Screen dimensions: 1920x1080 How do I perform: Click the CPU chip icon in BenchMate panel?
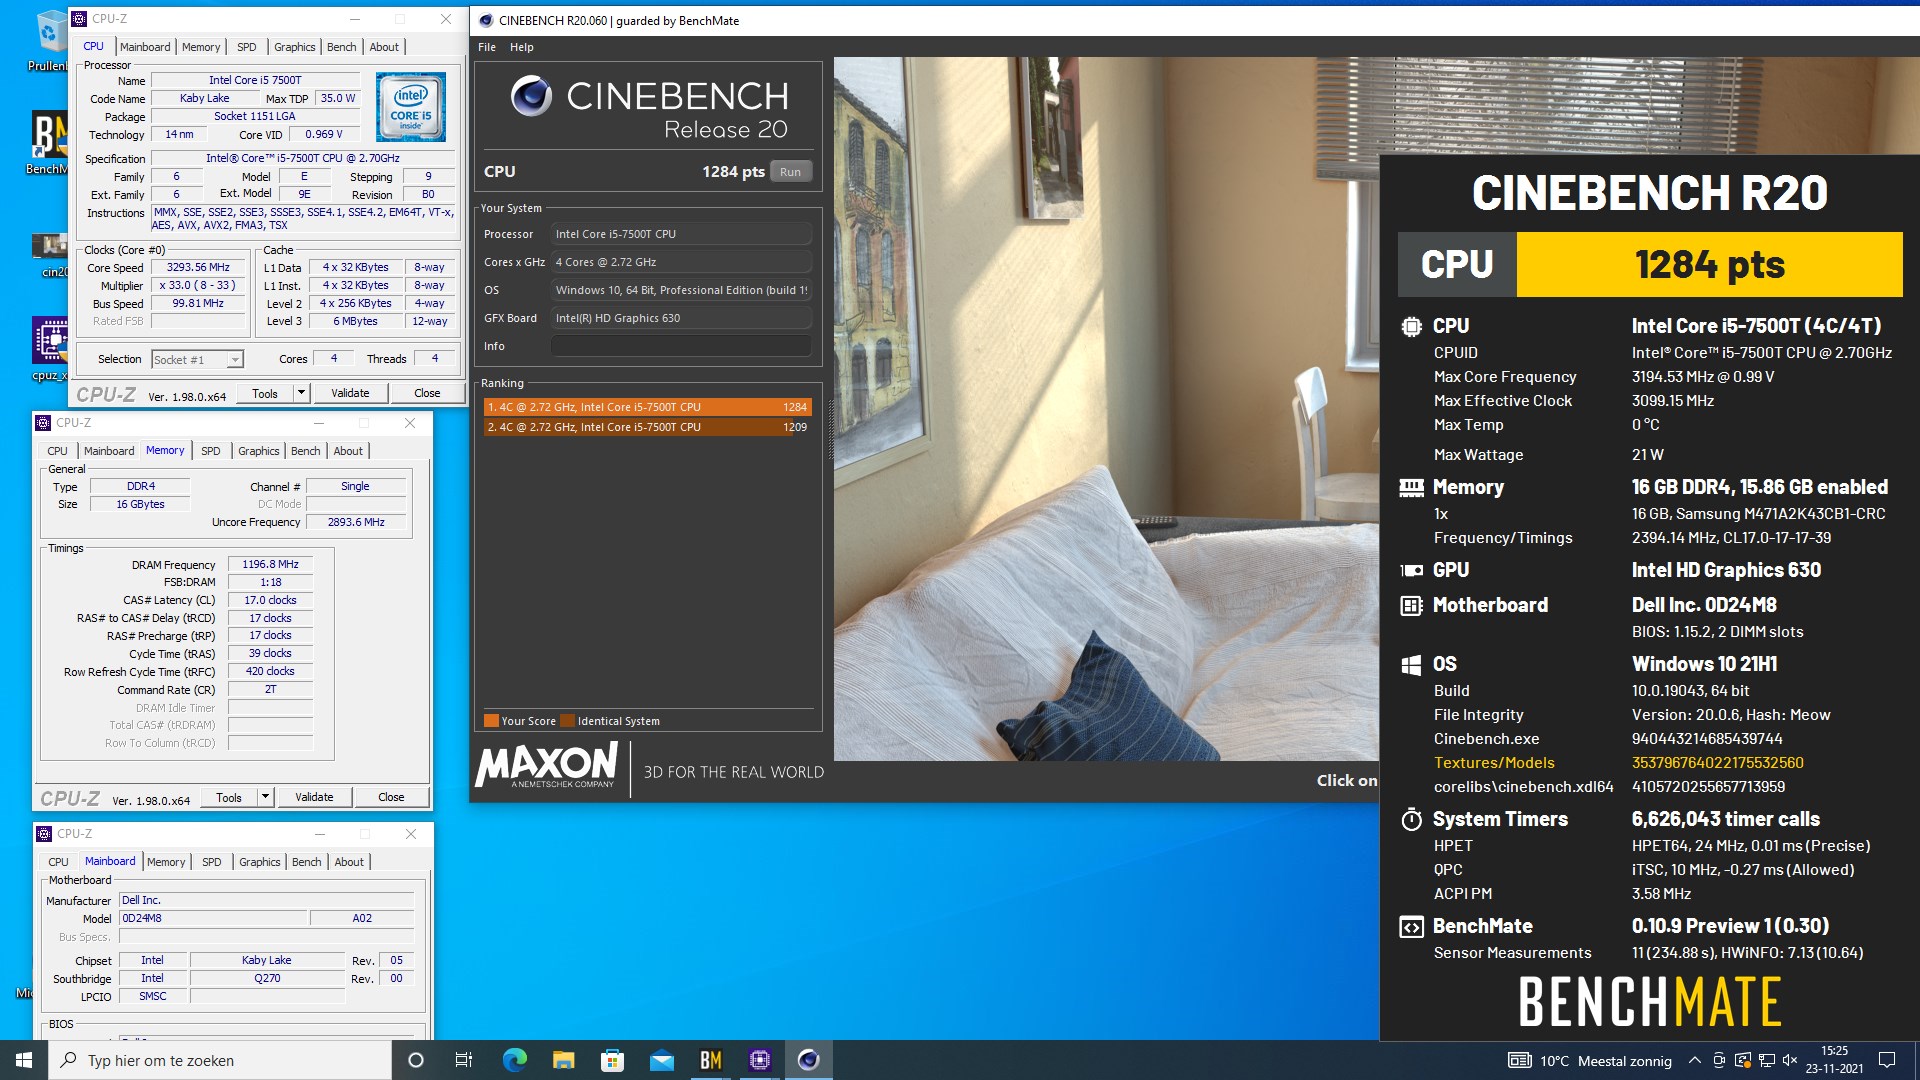1411,326
